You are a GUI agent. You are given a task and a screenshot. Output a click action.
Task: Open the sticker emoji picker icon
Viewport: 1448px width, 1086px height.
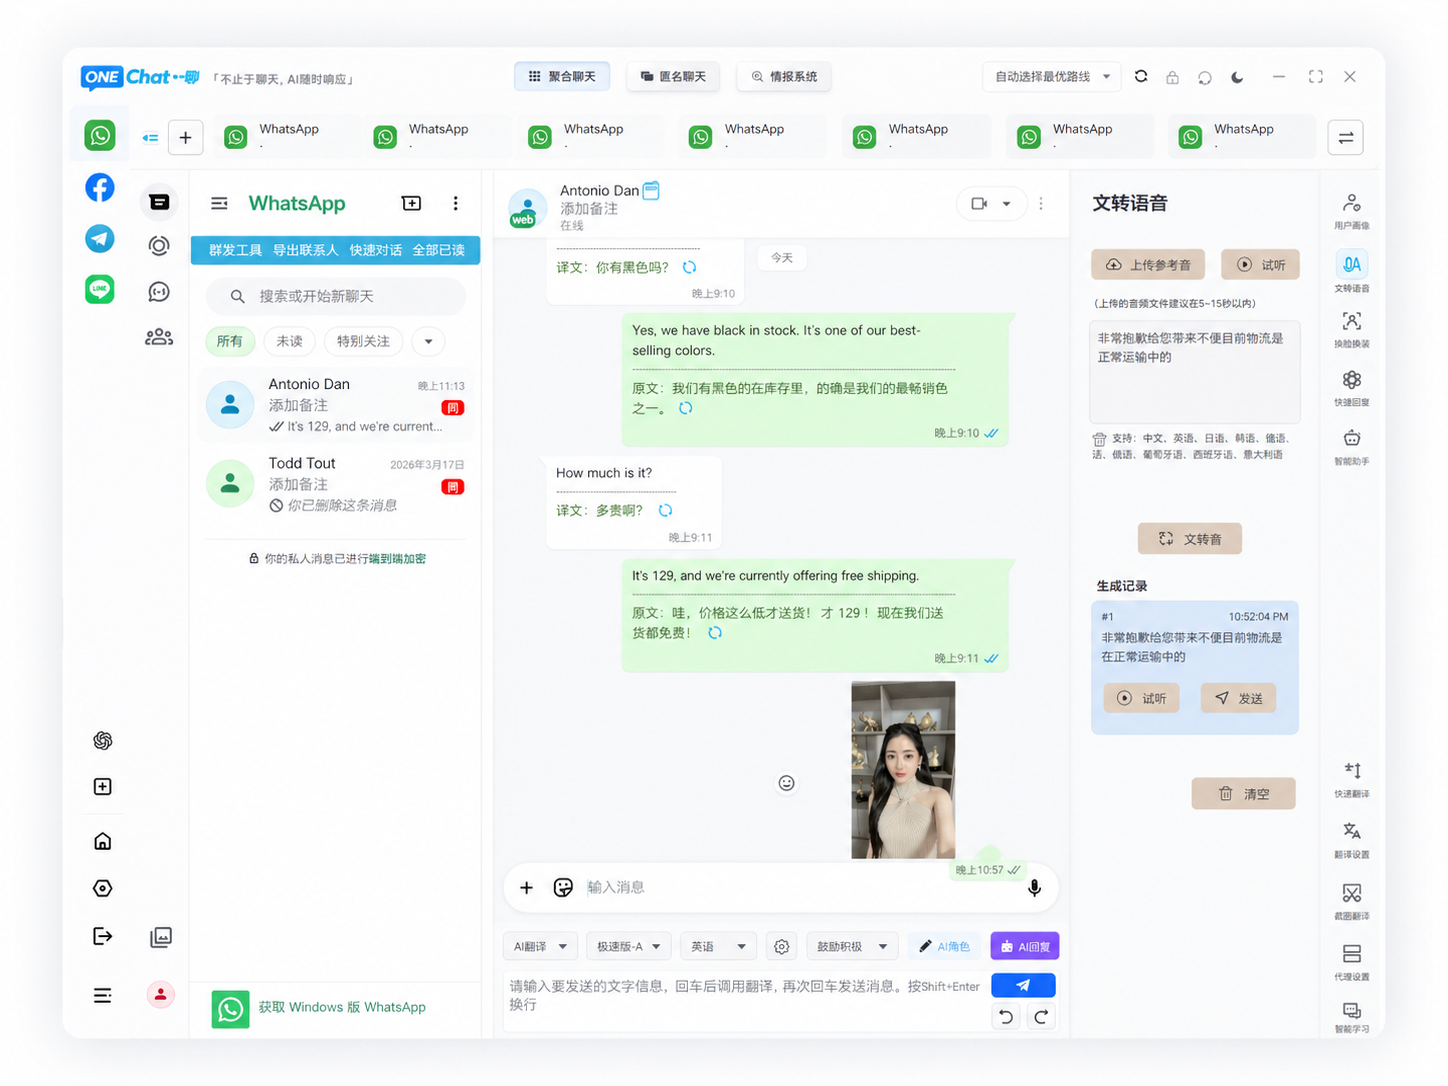(x=563, y=887)
